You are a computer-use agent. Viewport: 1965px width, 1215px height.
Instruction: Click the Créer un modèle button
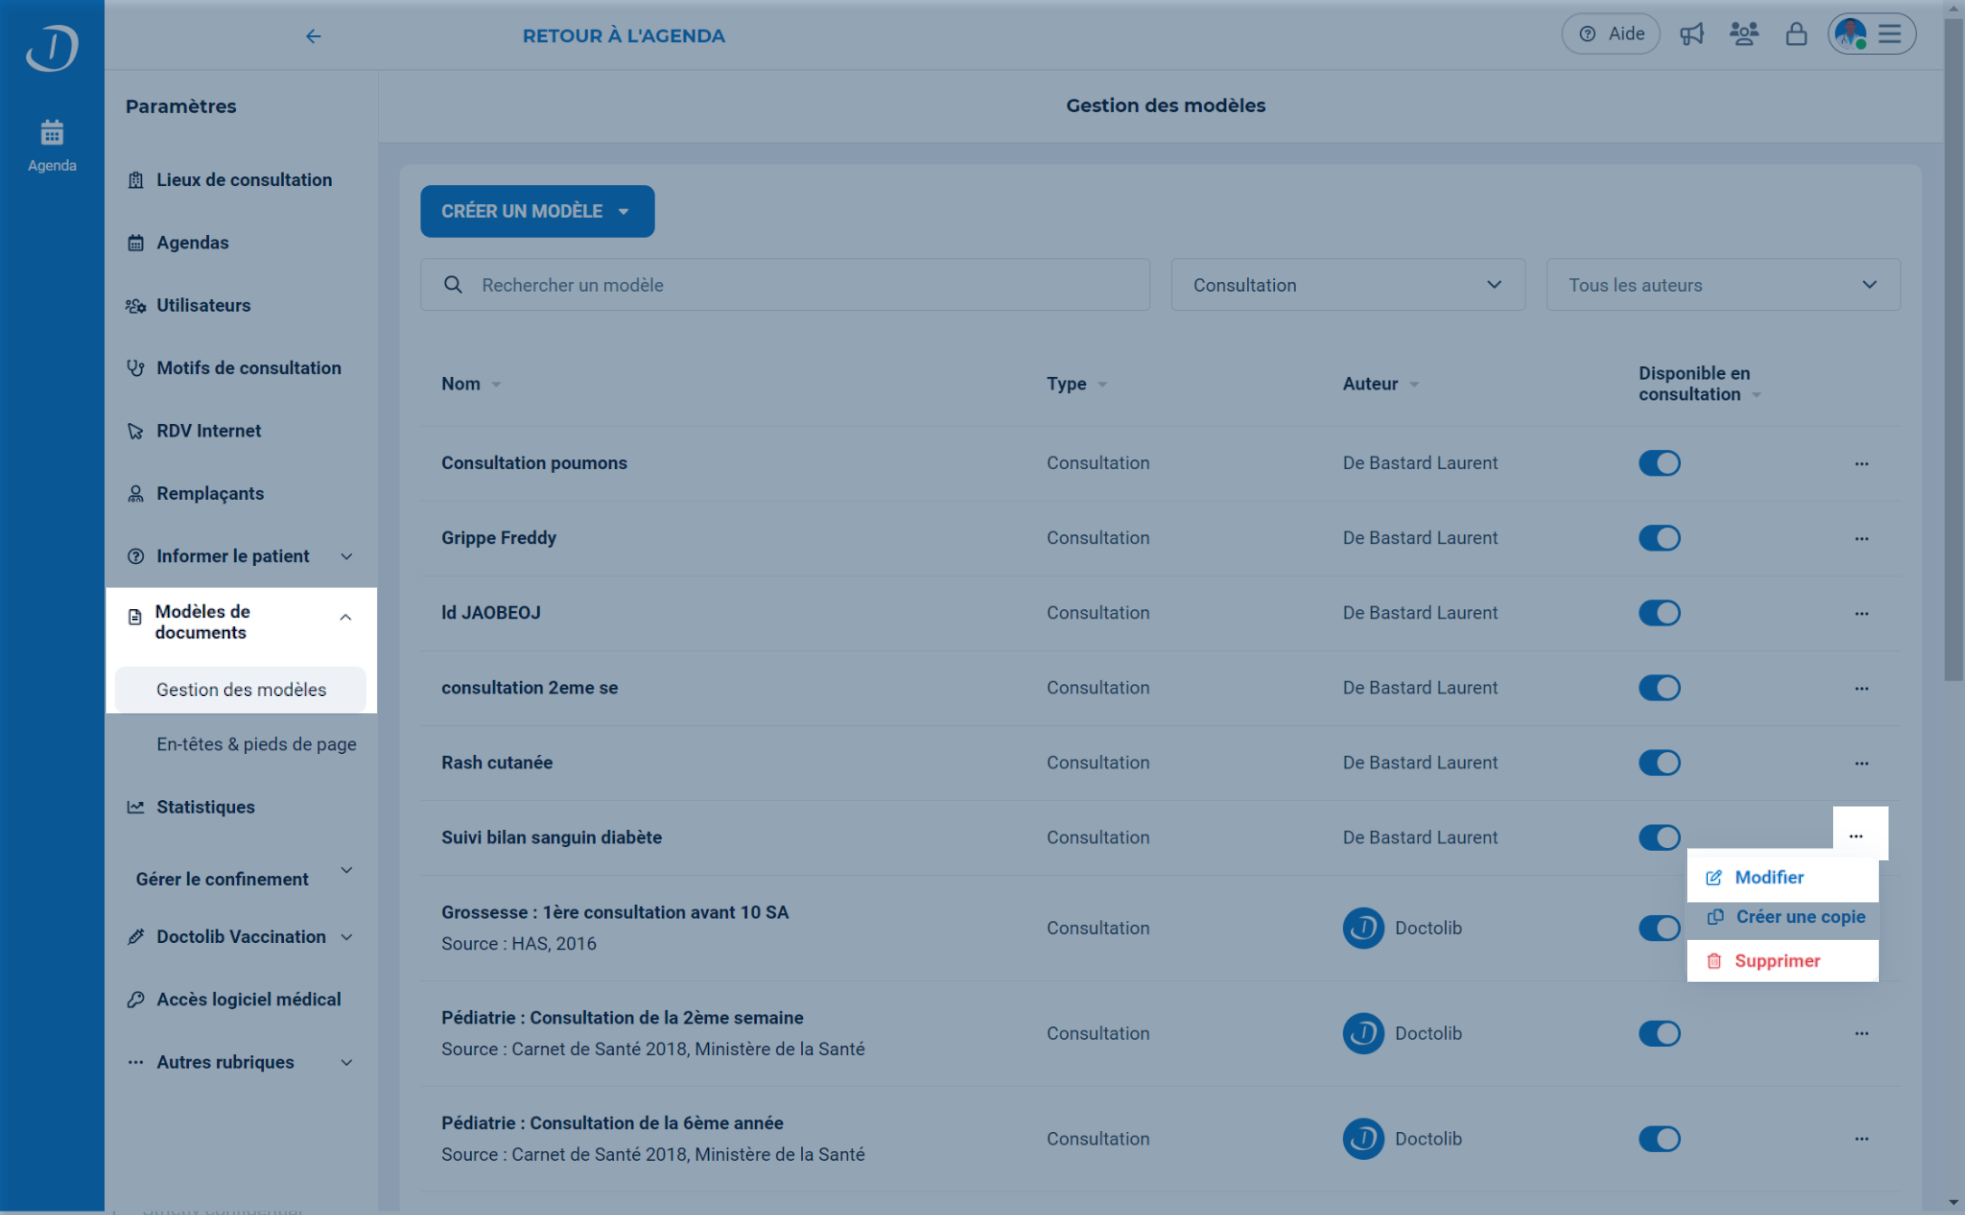[x=537, y=211]
